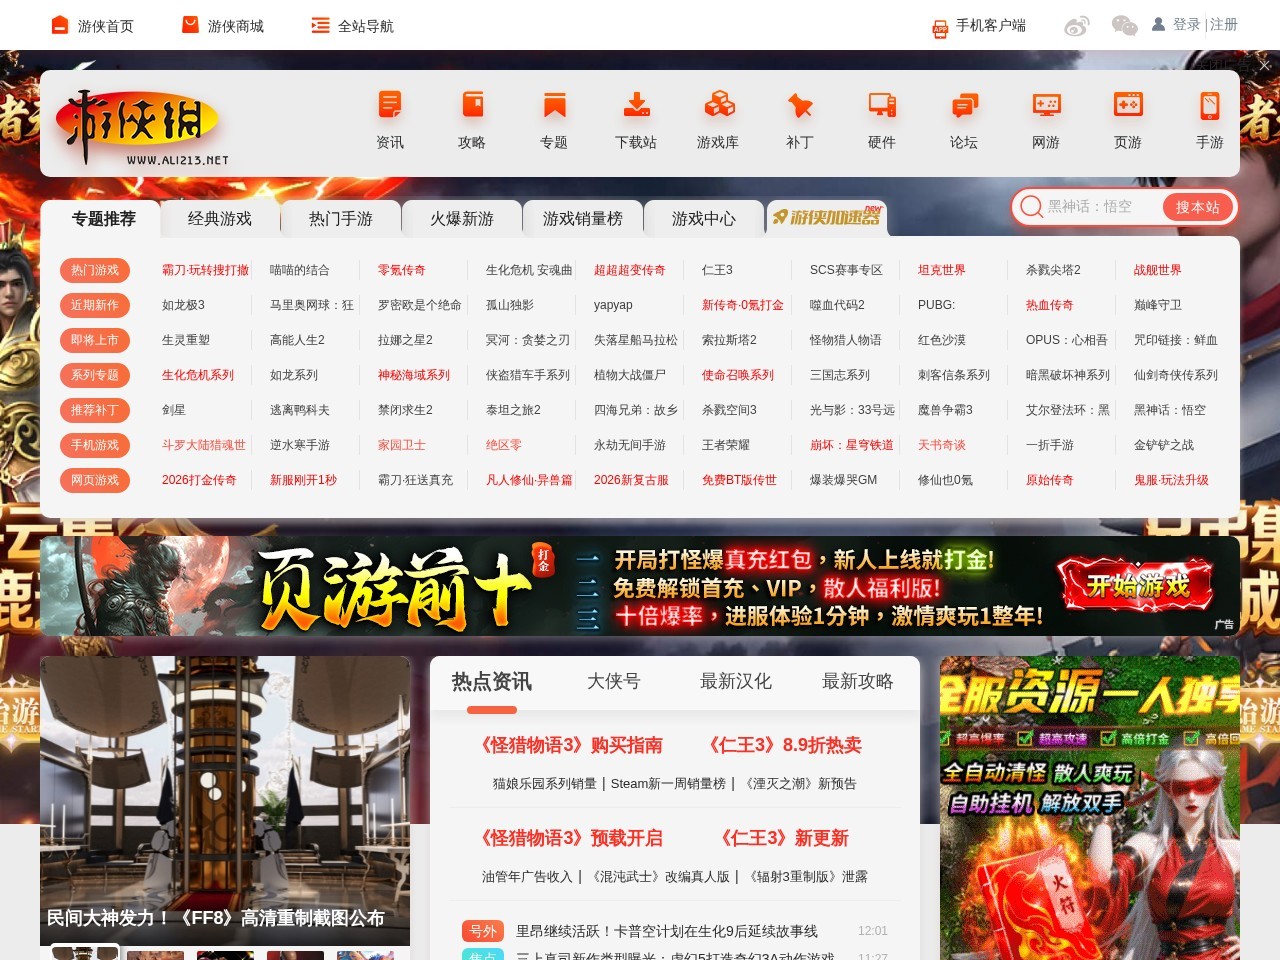Select the 补丁 patches icon
1280x960 pixels.
(x=799, y=115)
